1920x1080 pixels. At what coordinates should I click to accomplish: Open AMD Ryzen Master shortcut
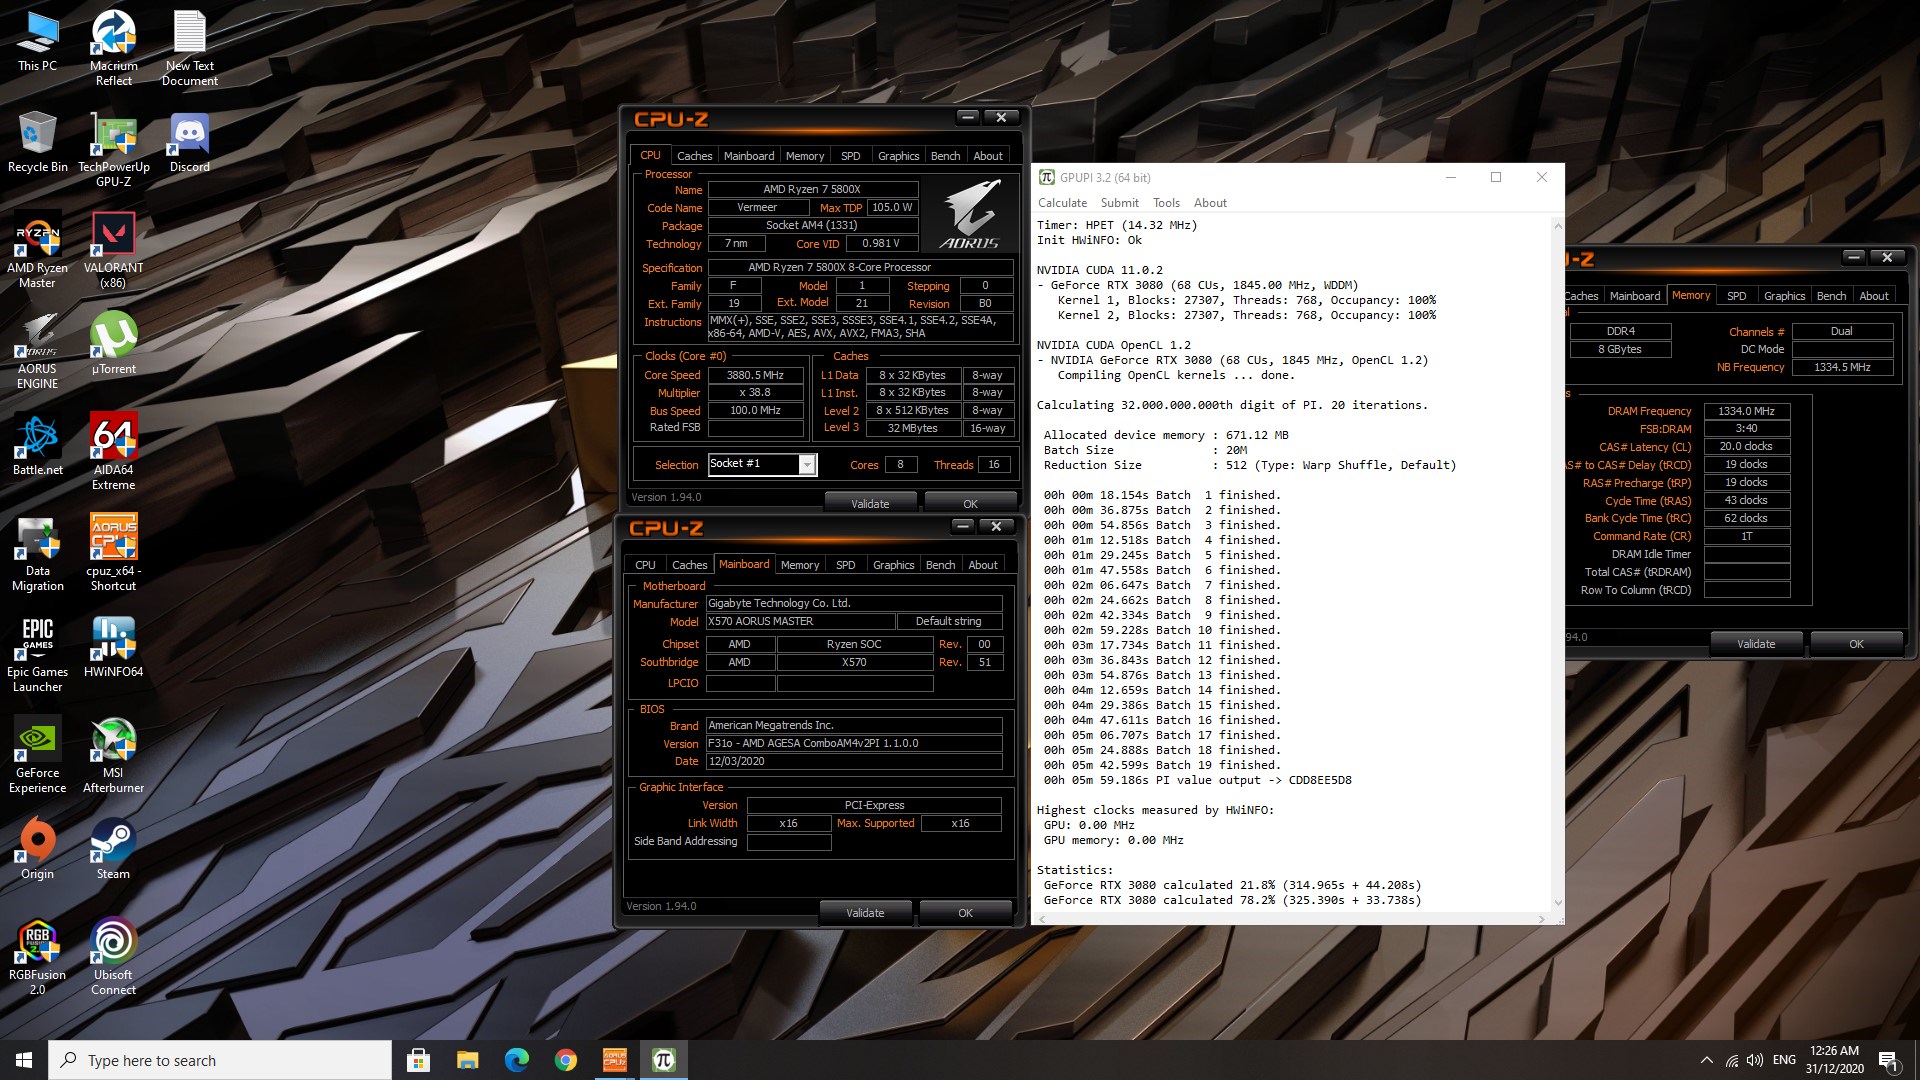pos(37,250)
